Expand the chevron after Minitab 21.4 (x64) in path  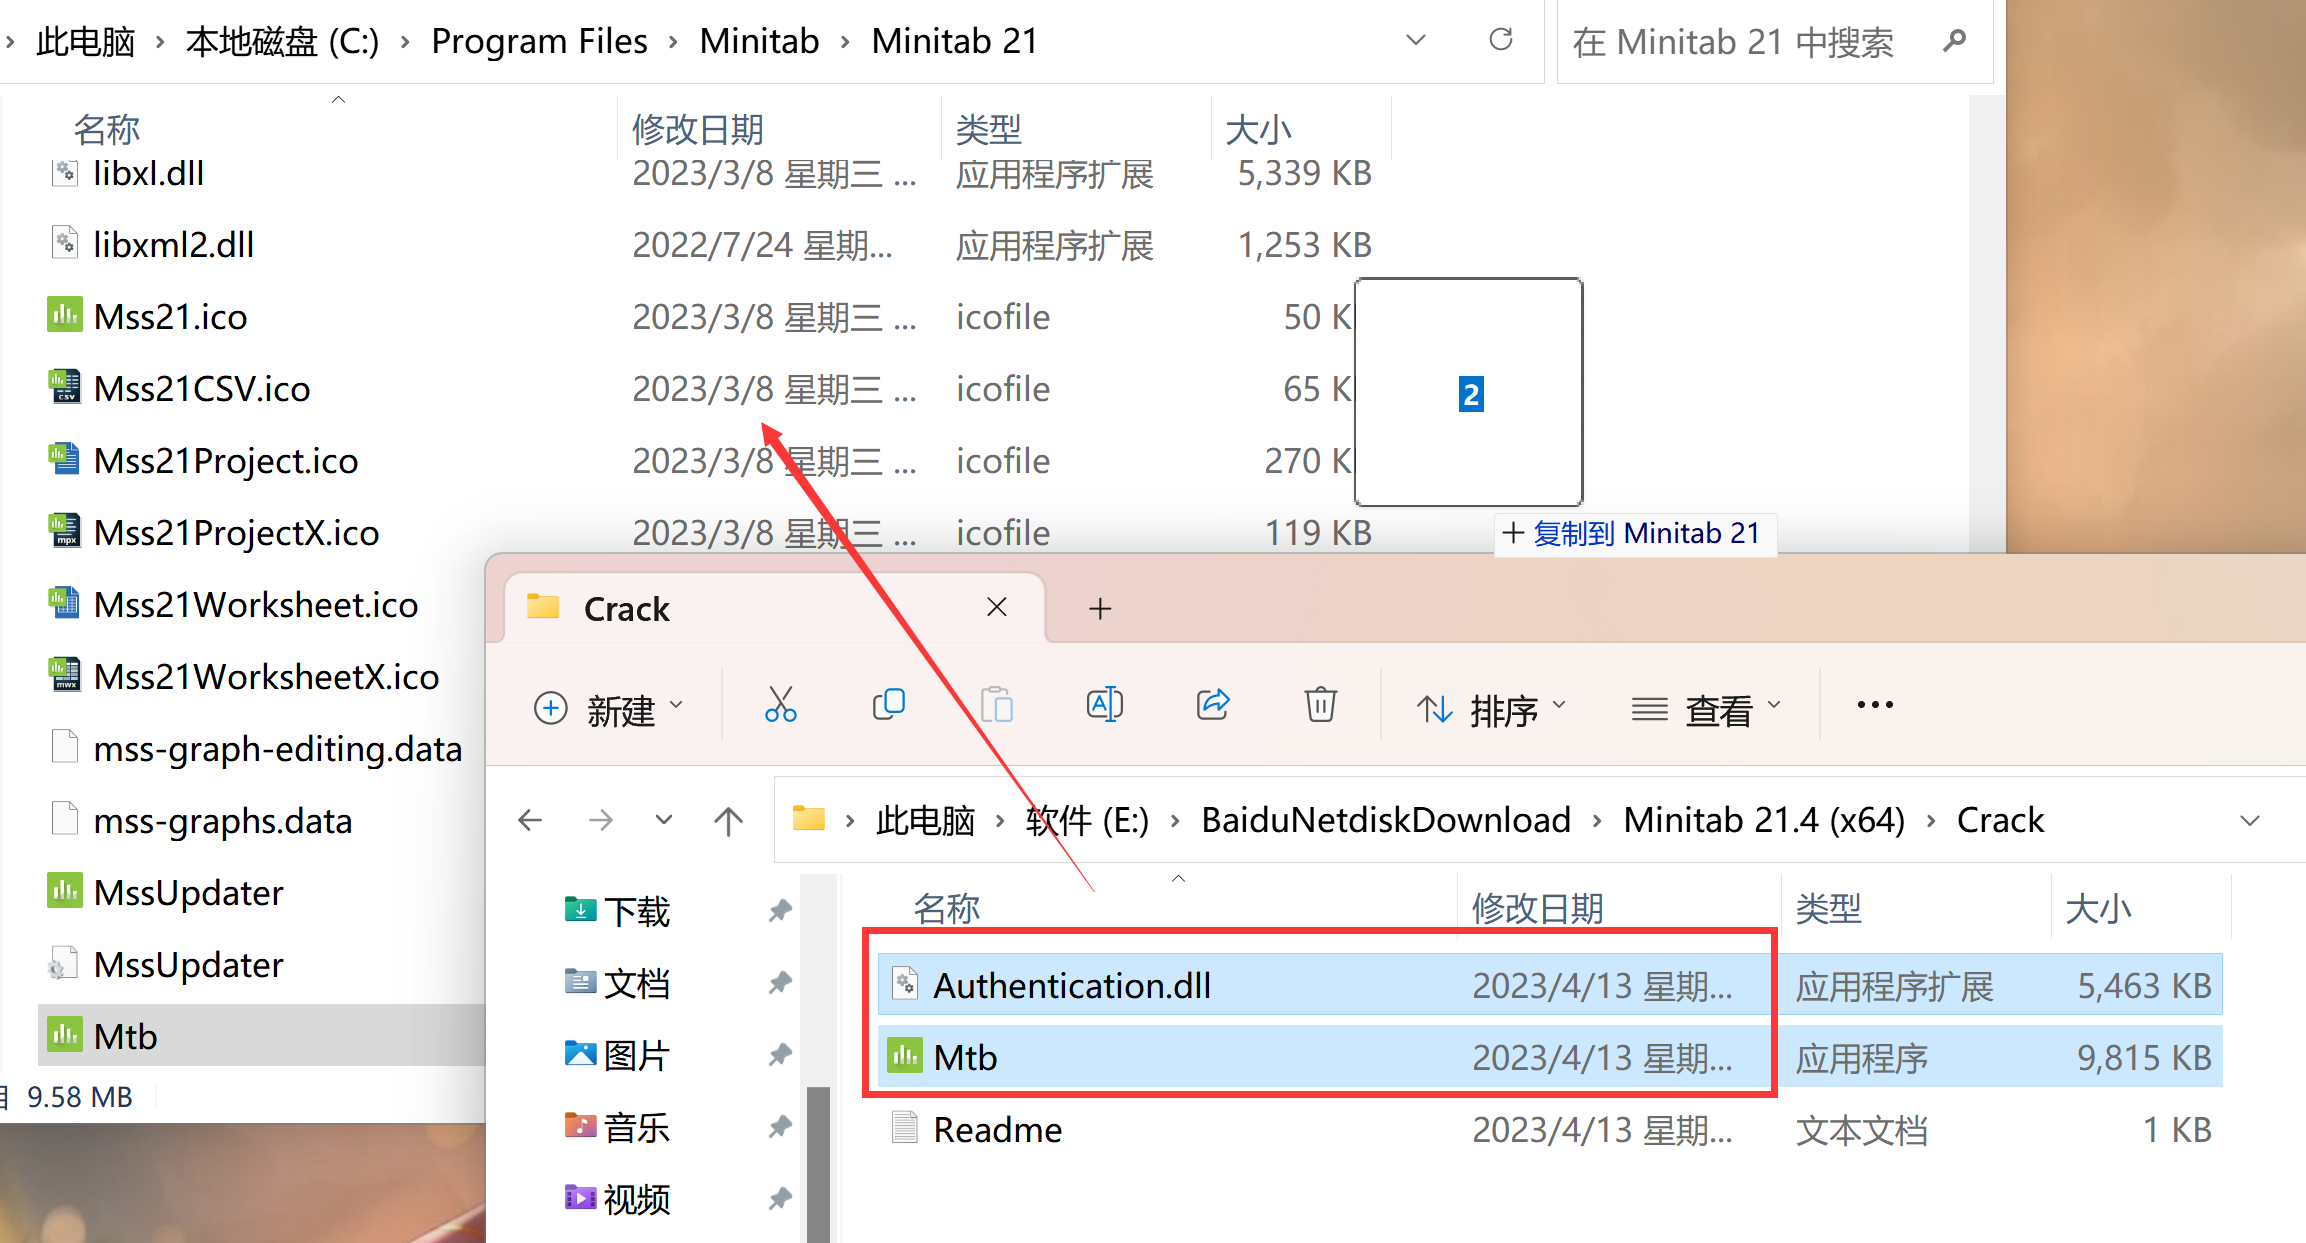(x=1931, y=821)
